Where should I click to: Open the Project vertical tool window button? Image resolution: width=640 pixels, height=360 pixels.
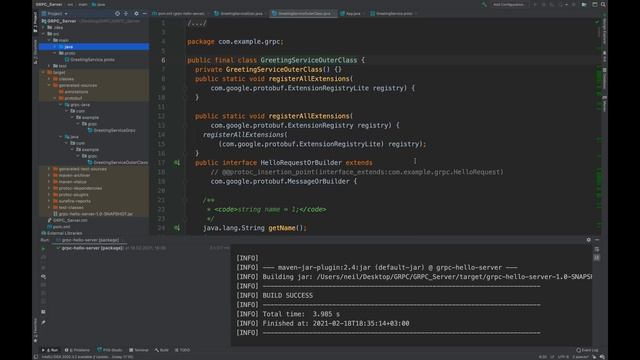pos(36,22)
